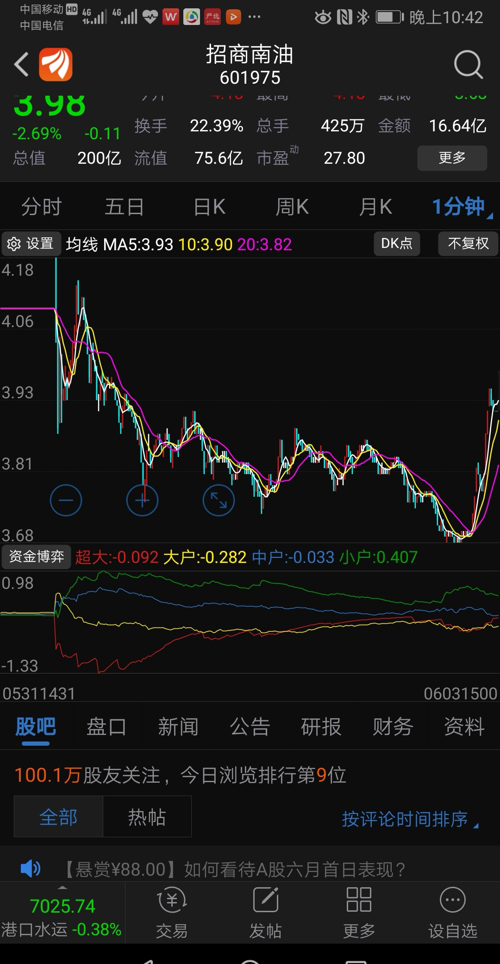The width and height of the screenshot is (500, 964).
Task: Open the 公告 tab
Action: (x=250, y=727)
